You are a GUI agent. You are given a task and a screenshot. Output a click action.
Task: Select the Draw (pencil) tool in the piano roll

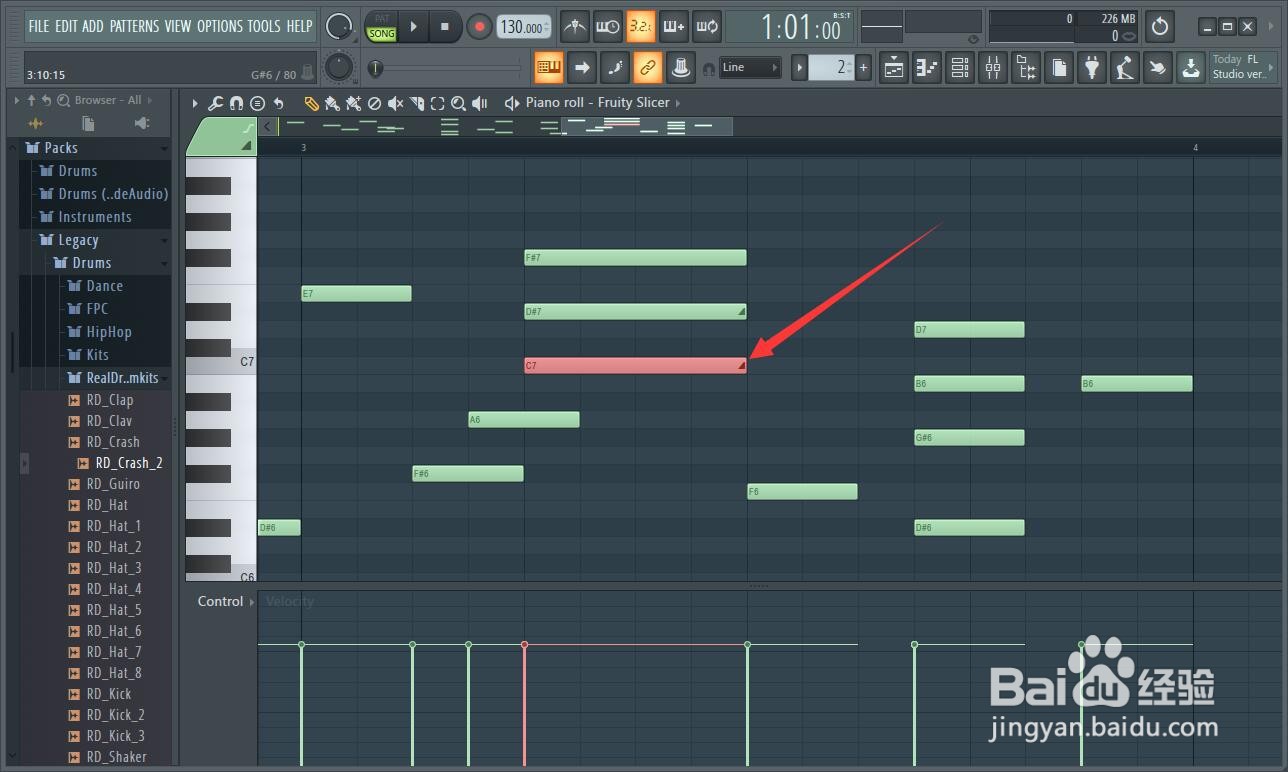[x=311, y=102]
